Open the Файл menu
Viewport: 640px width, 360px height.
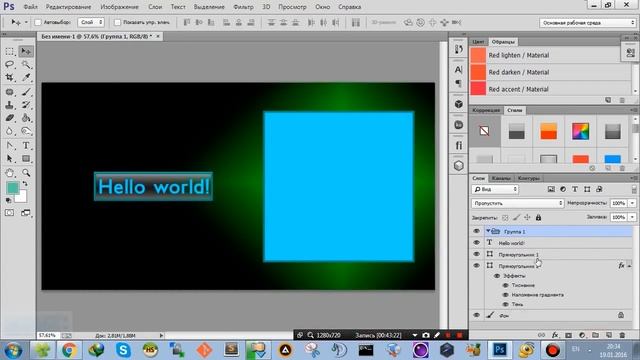(x=30, y=7)
